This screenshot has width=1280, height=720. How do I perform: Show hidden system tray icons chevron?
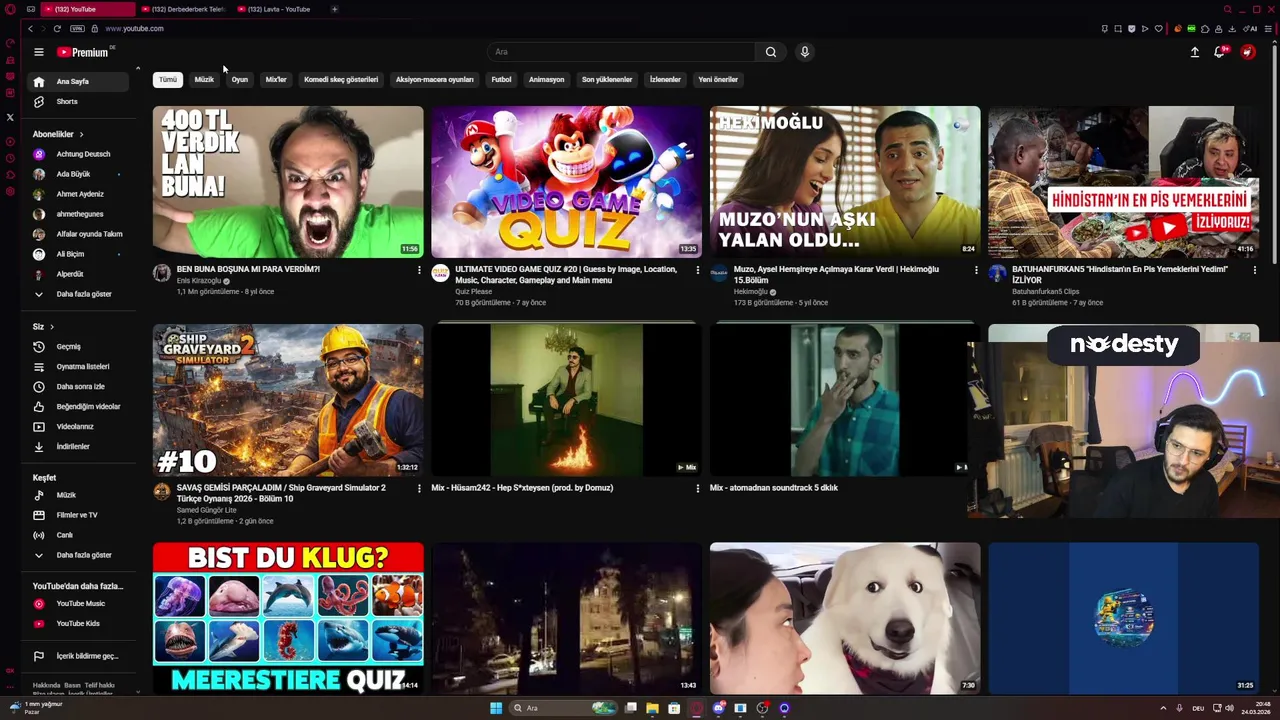1163,708
